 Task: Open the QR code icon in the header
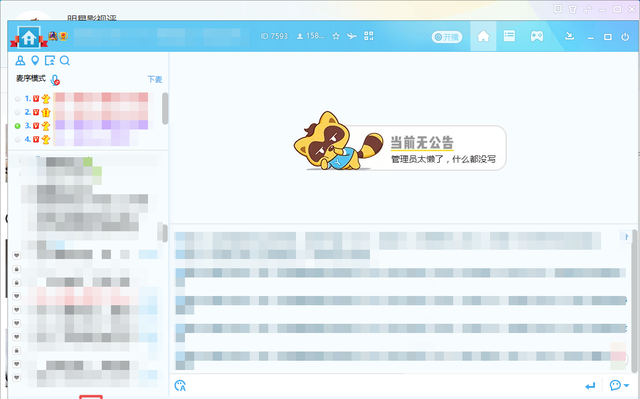(x=369, y=36)
